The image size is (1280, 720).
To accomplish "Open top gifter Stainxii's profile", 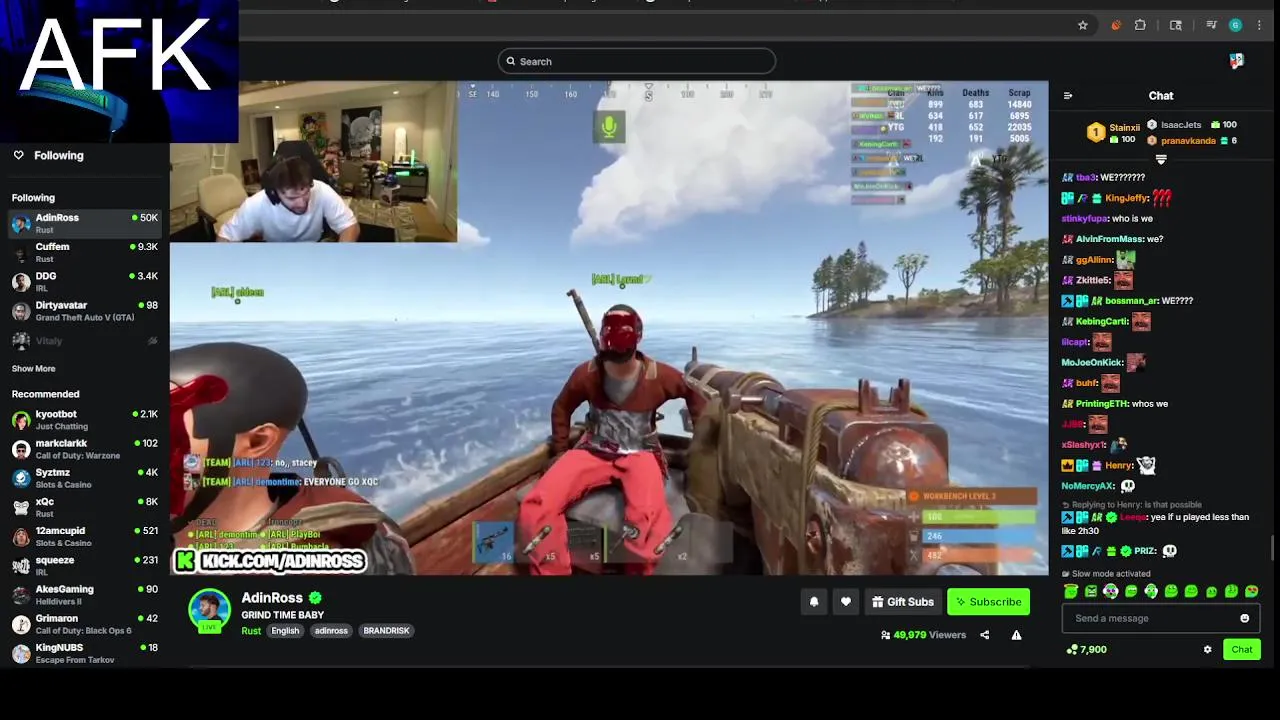I will pyautogui.click(x=1124, y=128).
